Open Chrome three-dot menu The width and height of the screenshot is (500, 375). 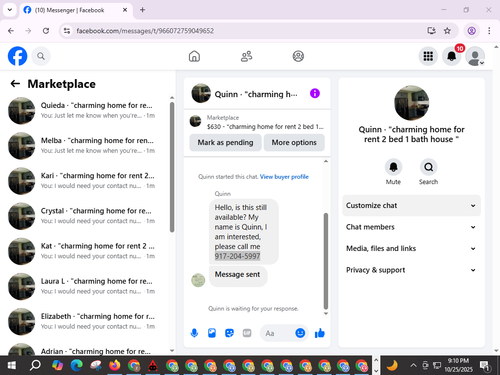489,31
